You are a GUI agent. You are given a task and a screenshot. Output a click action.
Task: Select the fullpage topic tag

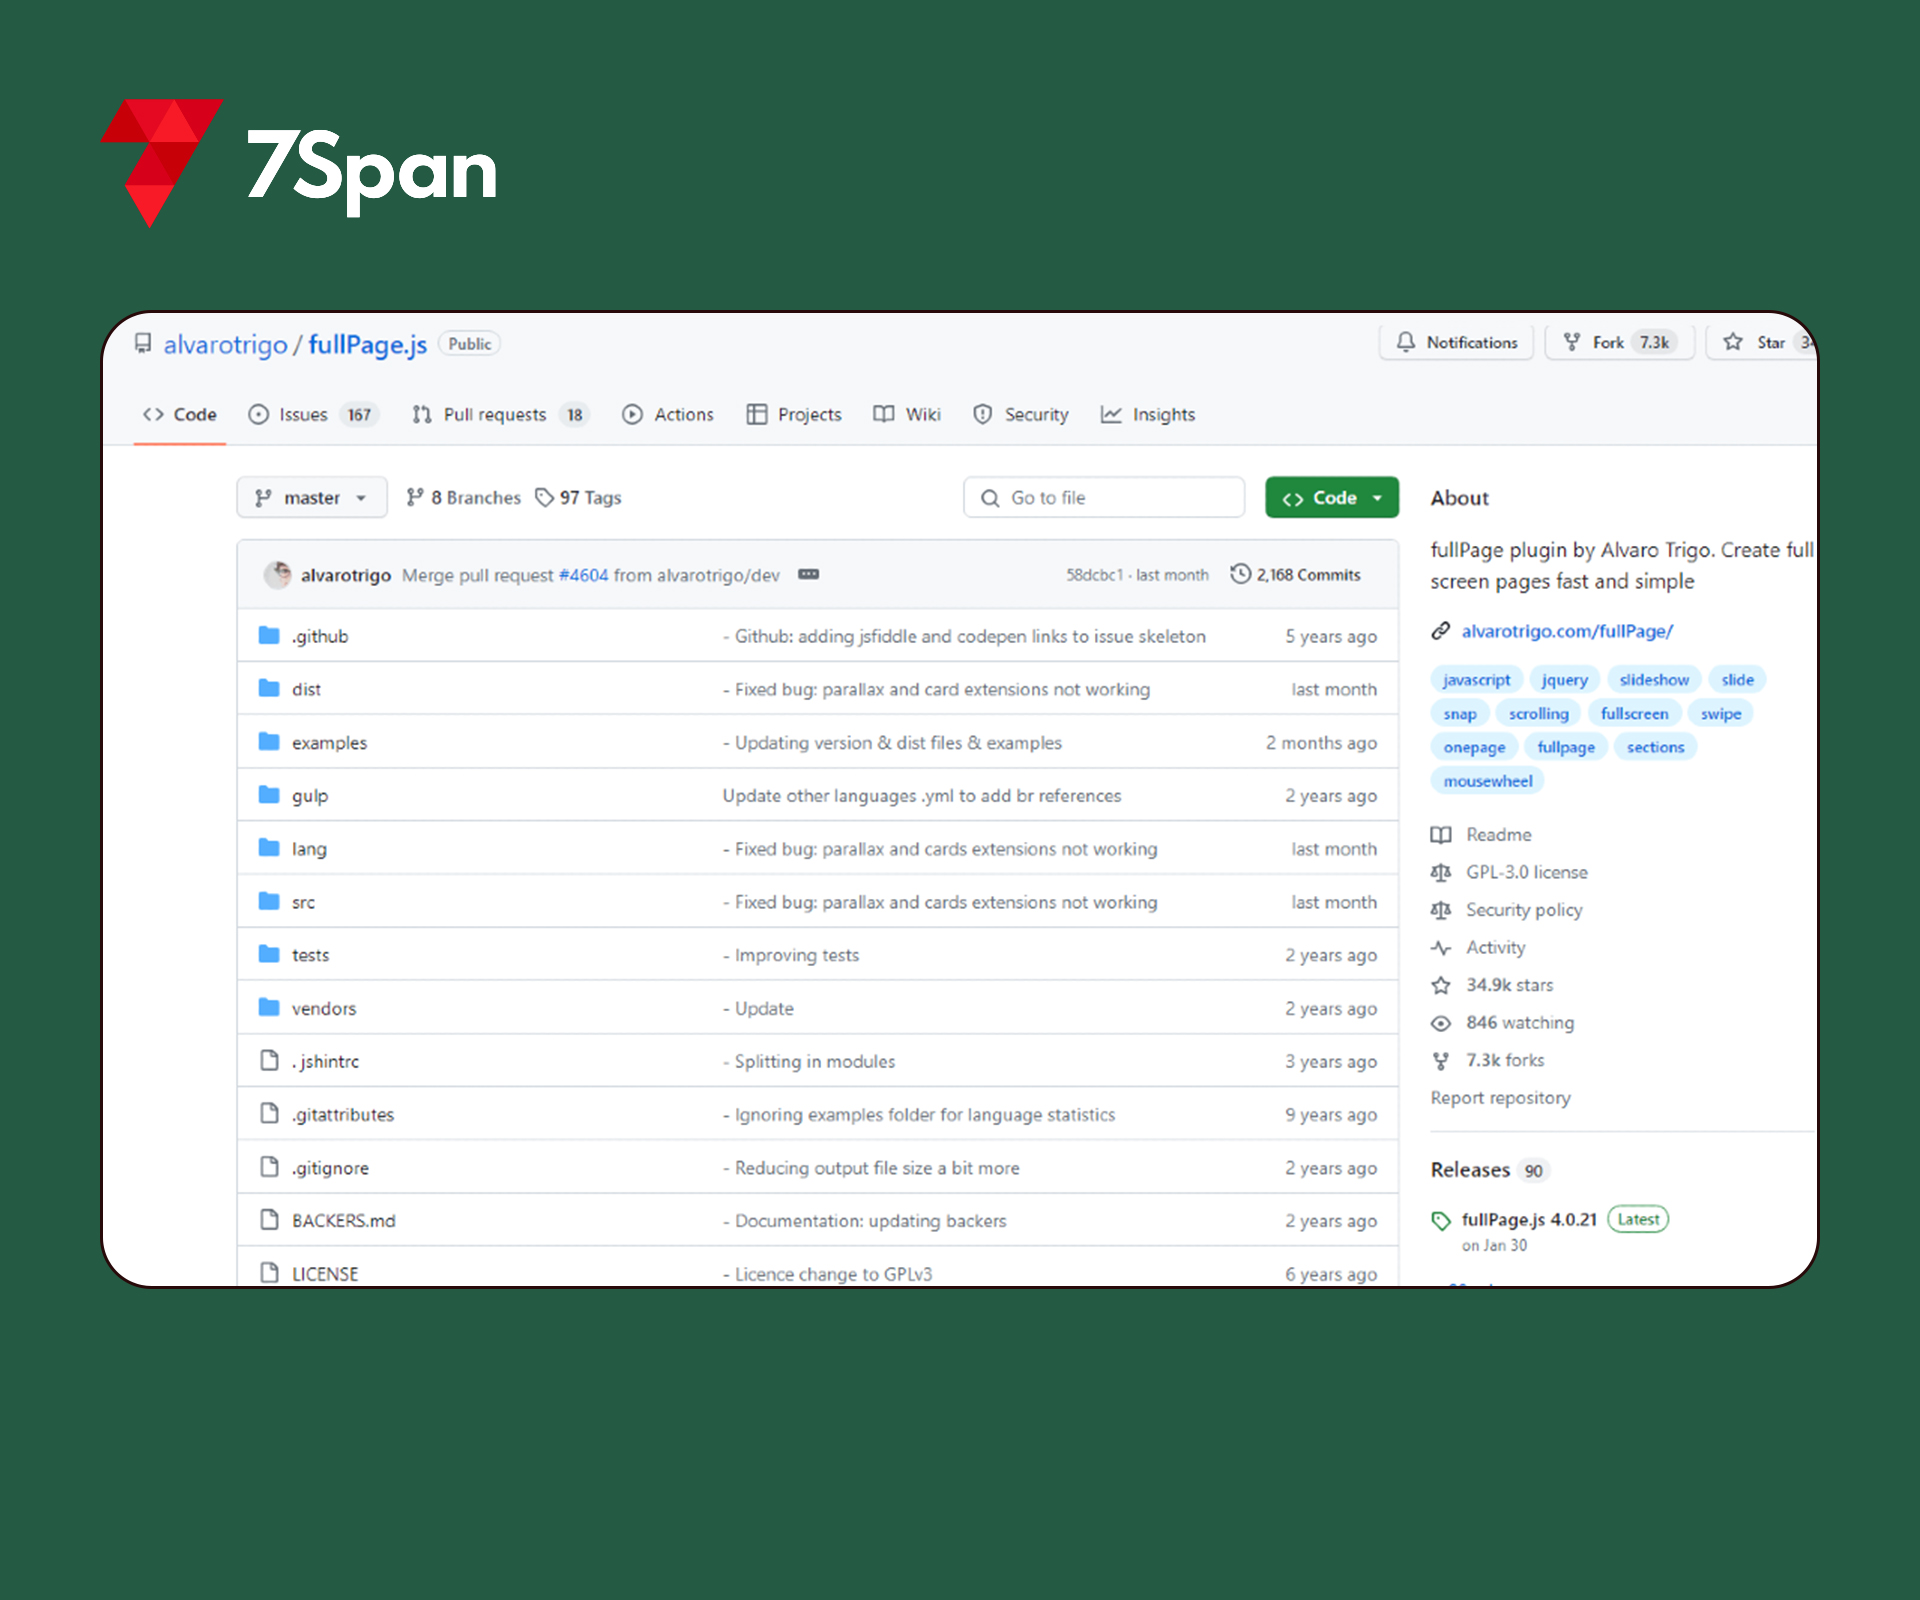pos(1566,747)
